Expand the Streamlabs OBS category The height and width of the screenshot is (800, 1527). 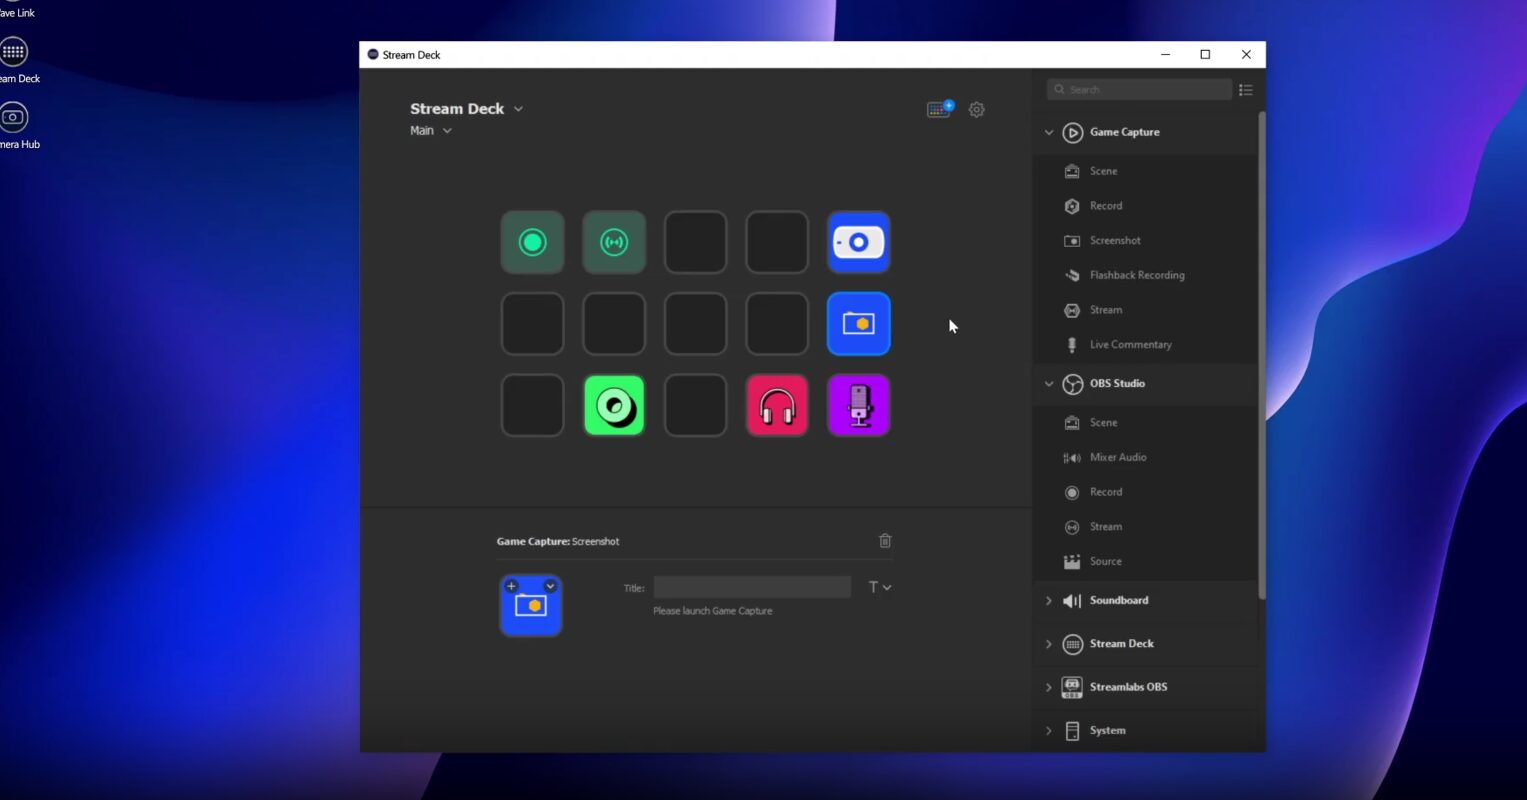(1049, 687)
